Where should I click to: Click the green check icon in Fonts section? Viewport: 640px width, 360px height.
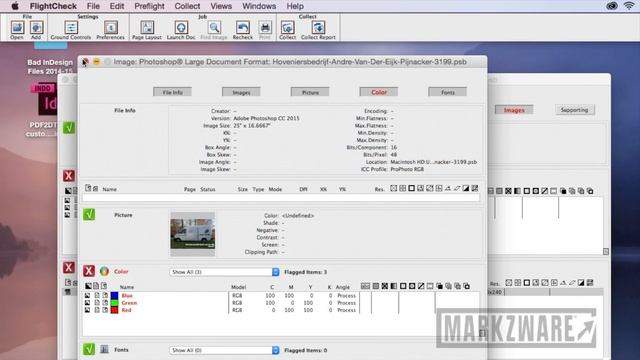pyautogui.click(x=89, y=349)
